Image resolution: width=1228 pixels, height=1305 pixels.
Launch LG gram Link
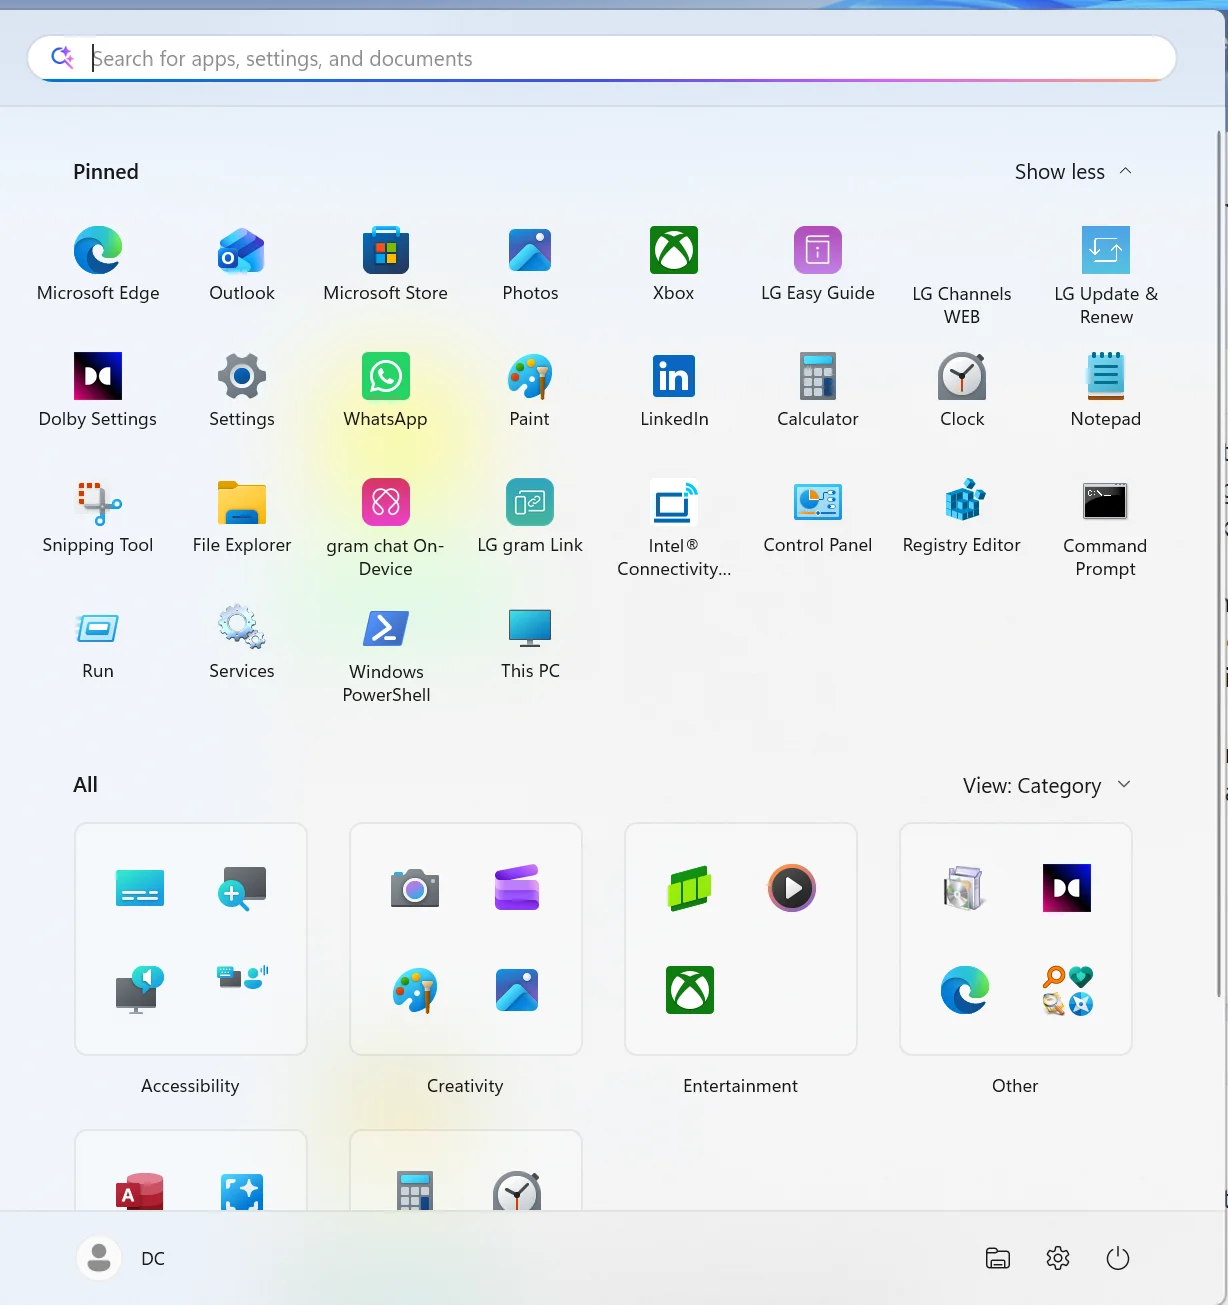[530, 518]
